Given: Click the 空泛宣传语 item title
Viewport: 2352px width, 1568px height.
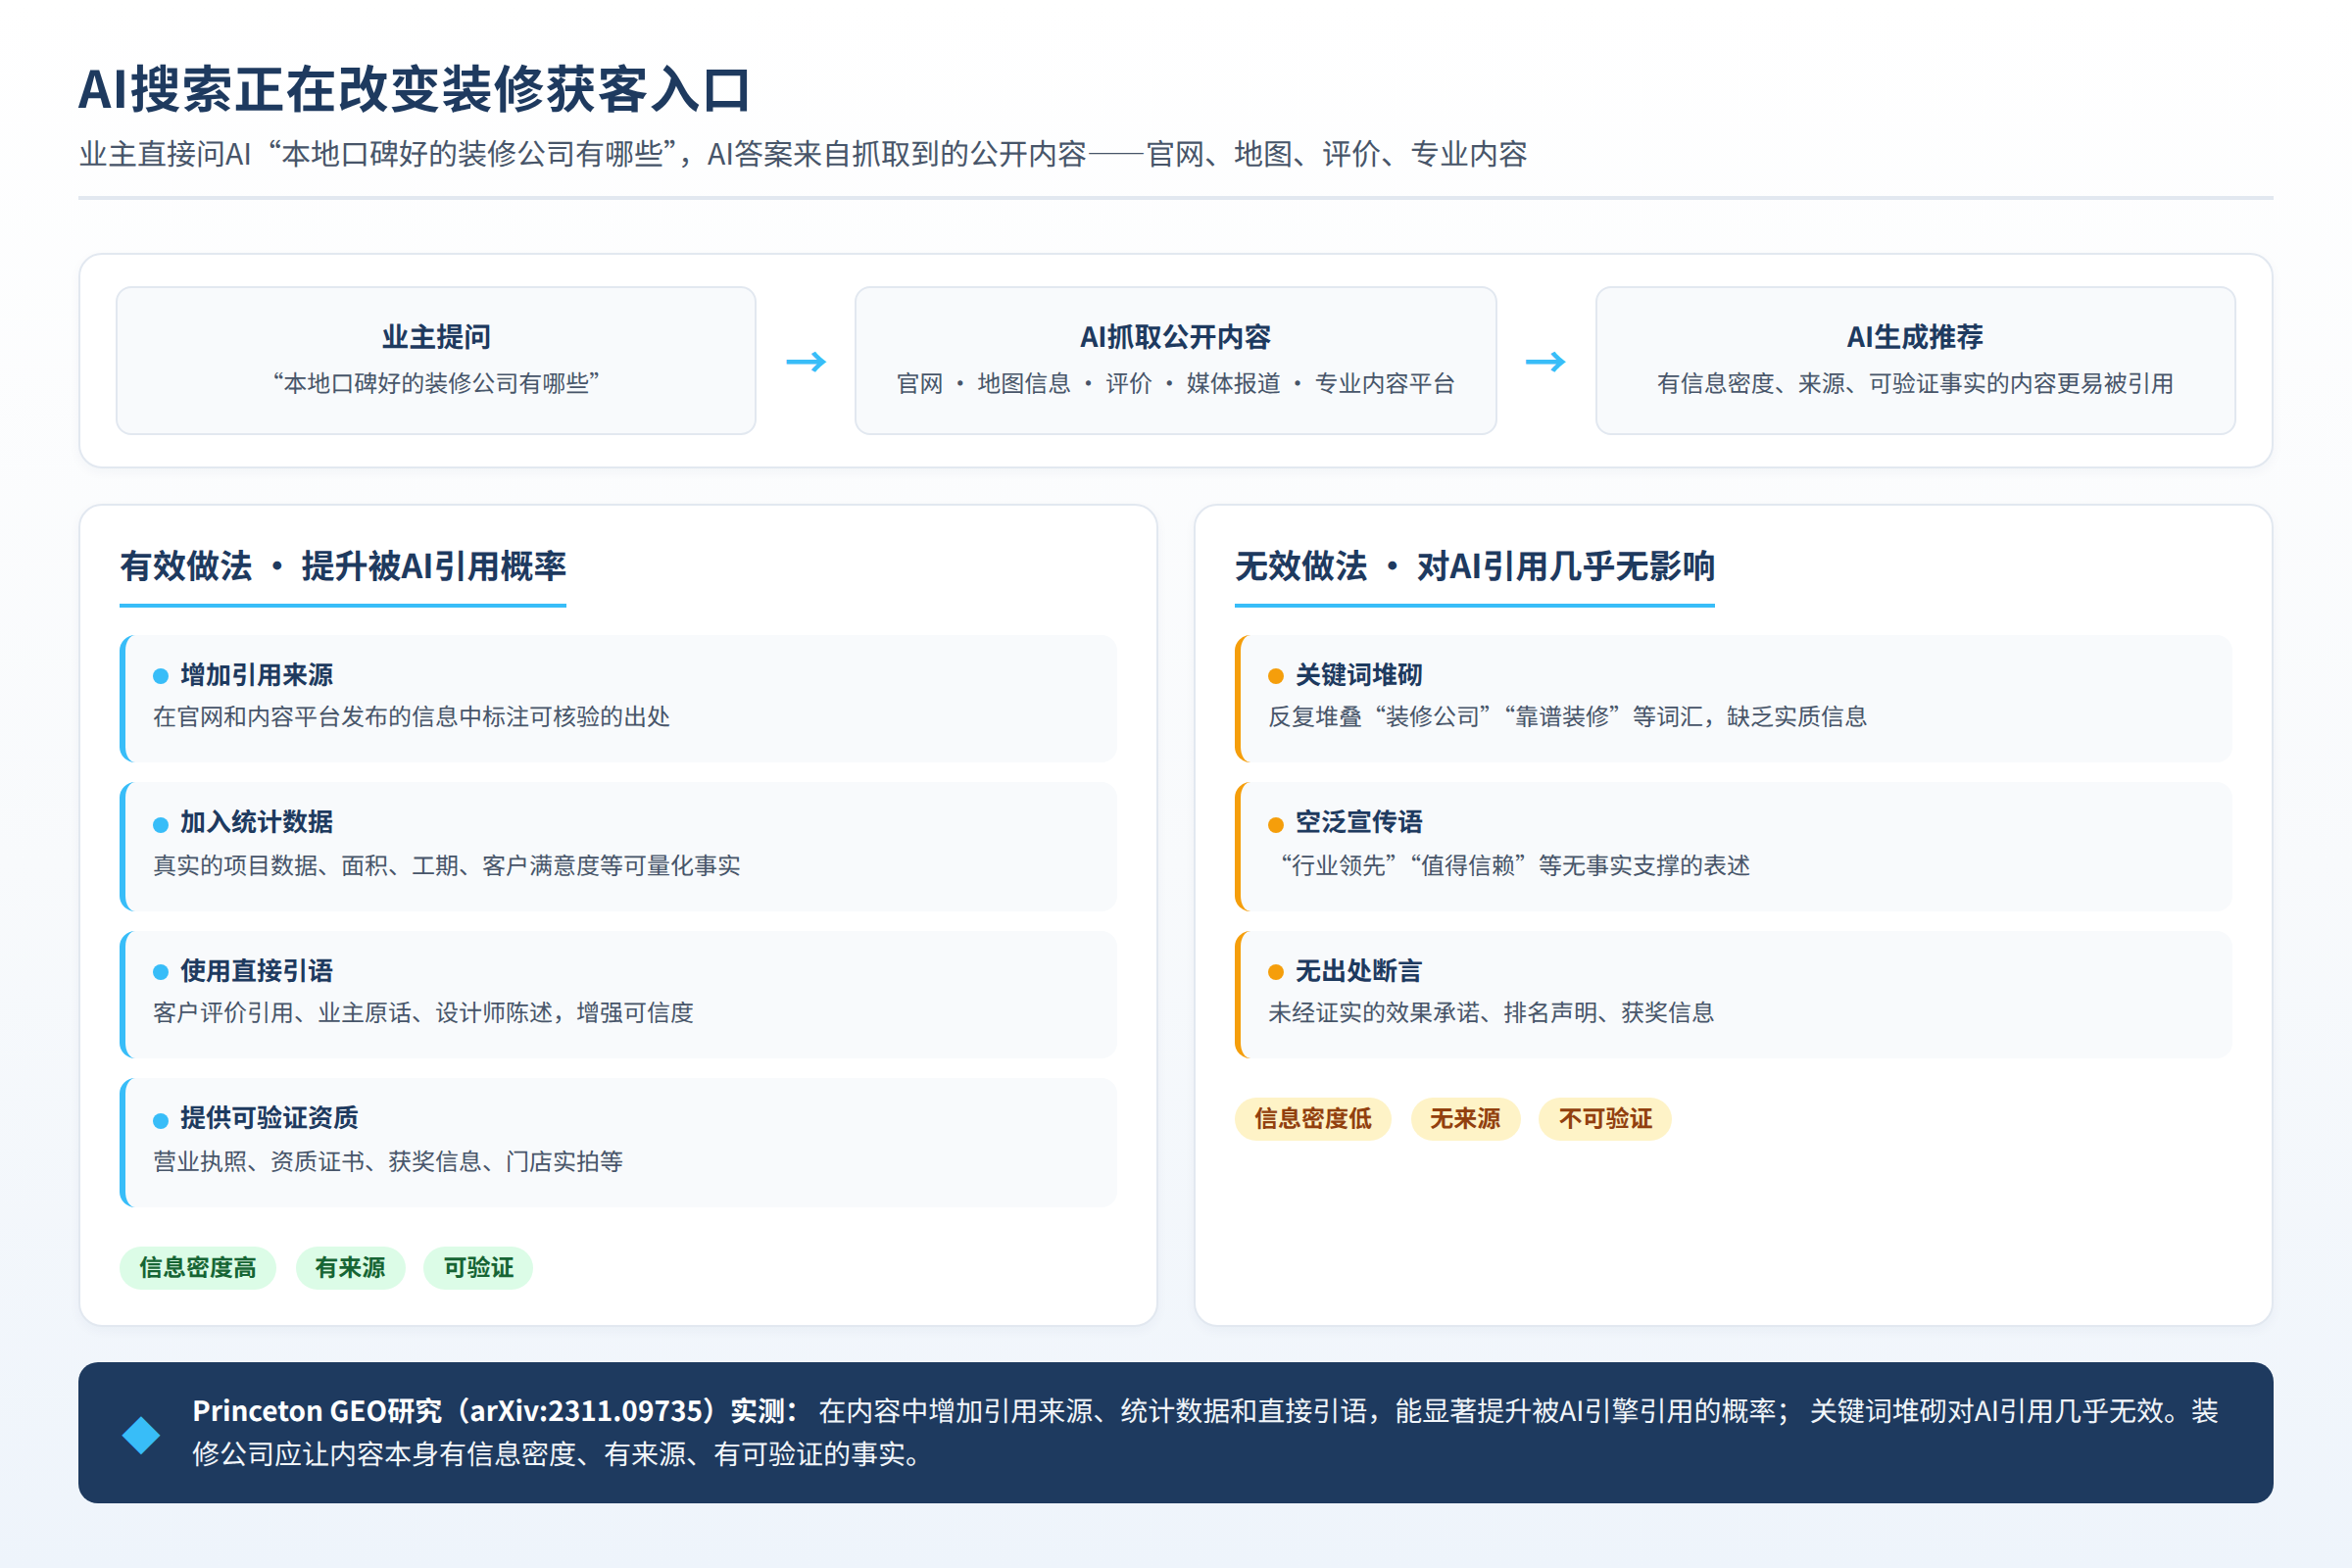Looking at the screenshot, I should 1359,822.
